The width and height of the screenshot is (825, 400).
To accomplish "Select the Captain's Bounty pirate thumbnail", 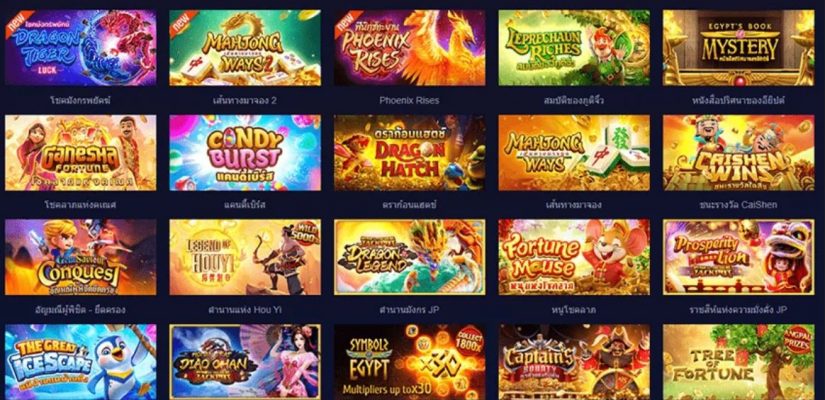I will pyautogui.click(x=574, y=362).
